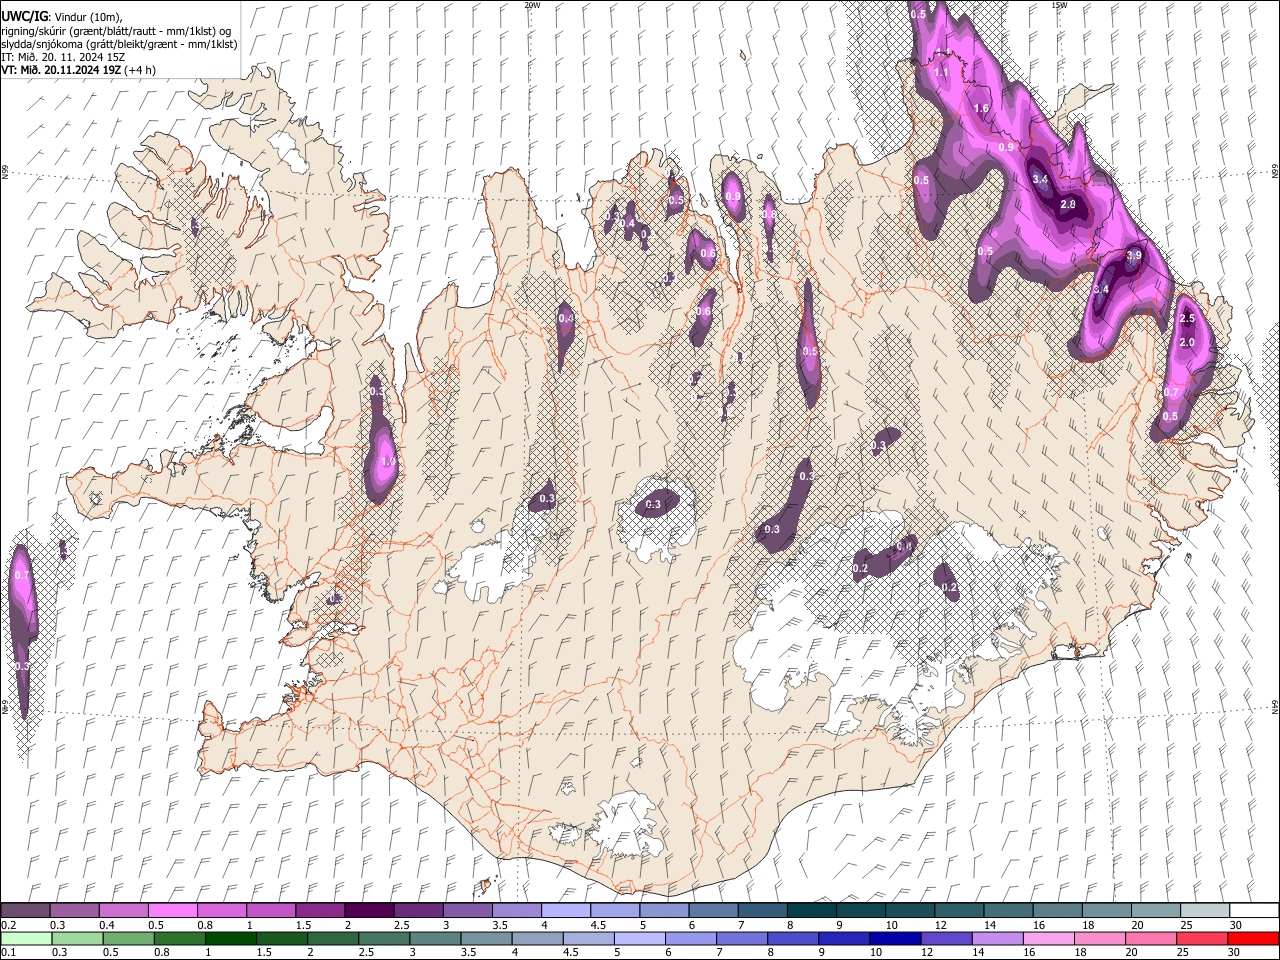Viewport: 1280px width, 960px height.
Task: Click the bold UWC/IG title text
Action: [23, 17]
